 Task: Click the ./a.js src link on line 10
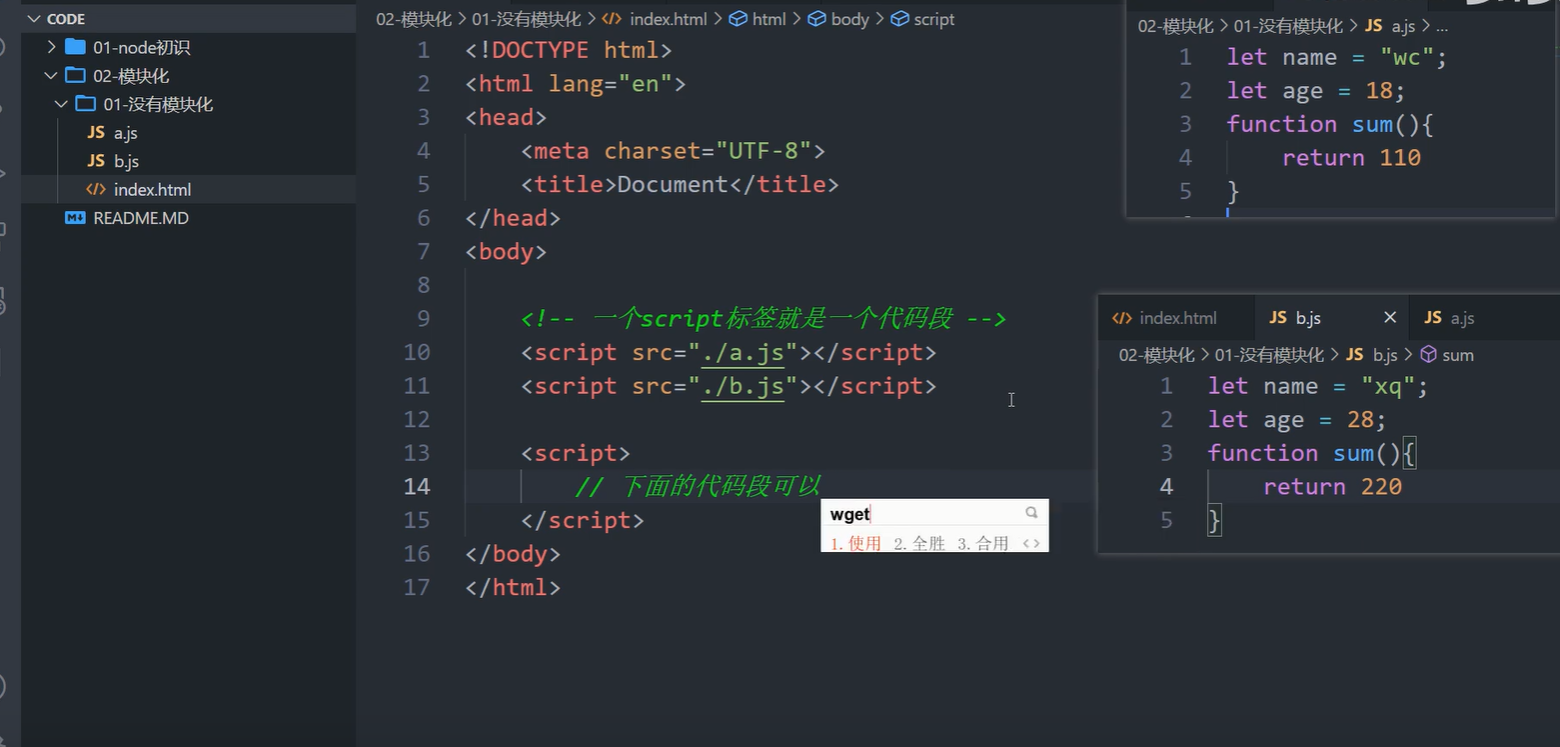(742, 352)
